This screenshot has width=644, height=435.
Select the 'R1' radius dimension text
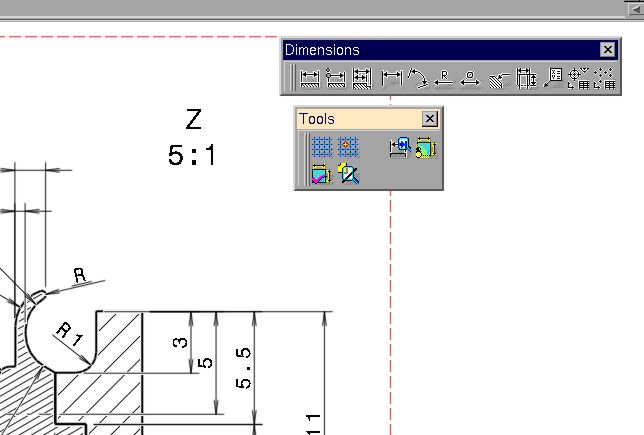(x=69, y=334)
